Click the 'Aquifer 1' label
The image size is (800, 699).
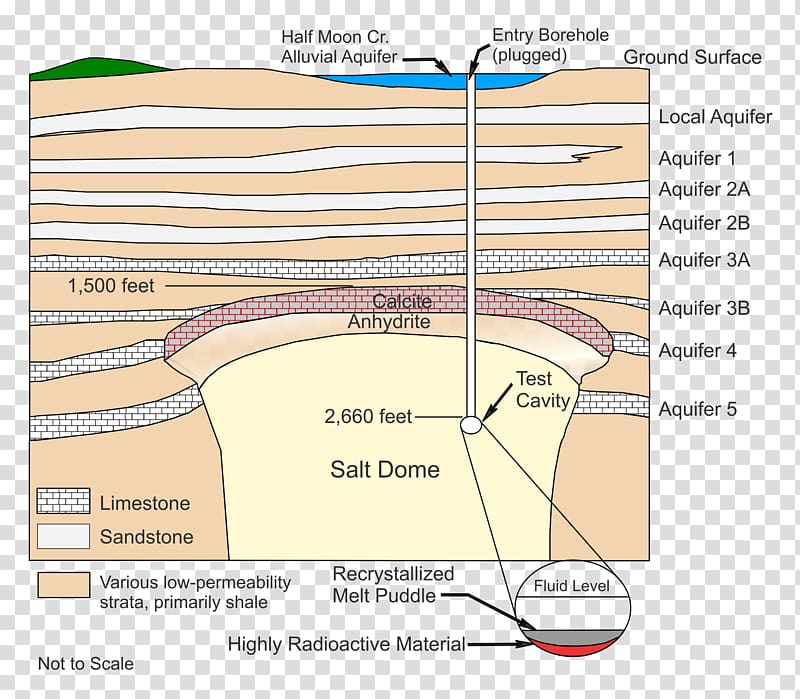tap(697, 158)
